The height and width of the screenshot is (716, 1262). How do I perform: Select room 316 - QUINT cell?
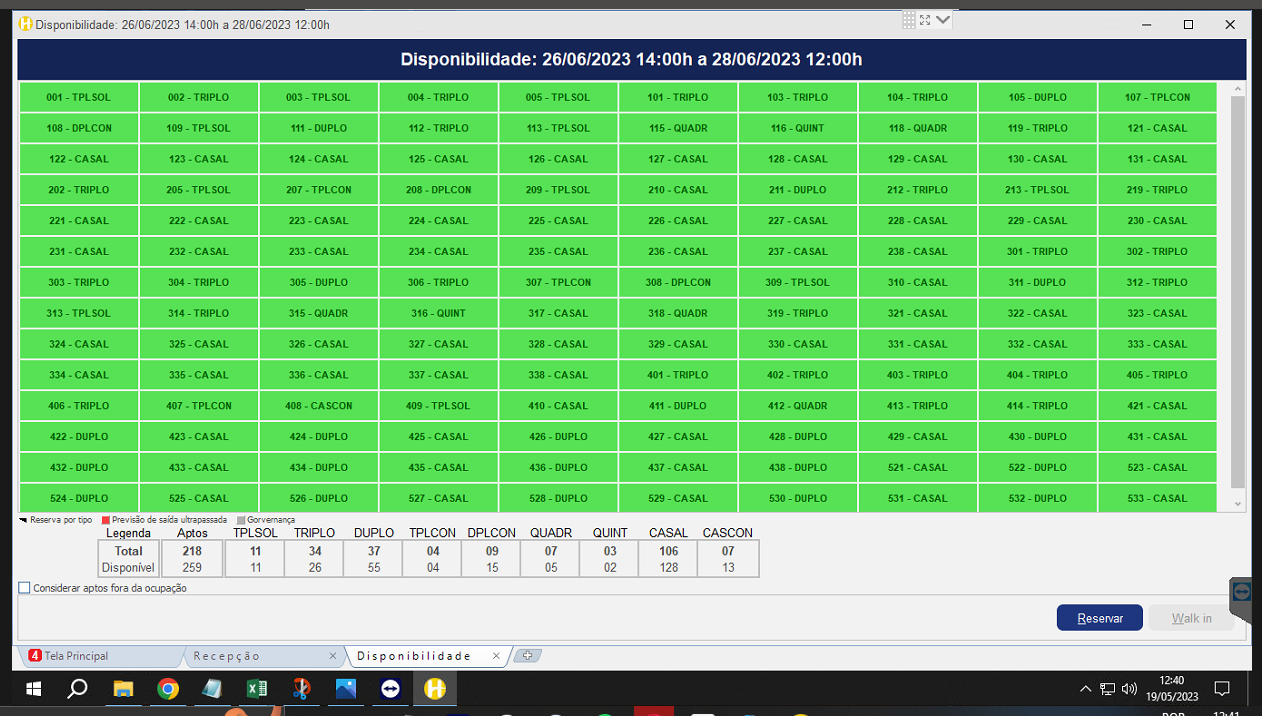(x=438, y=313)
